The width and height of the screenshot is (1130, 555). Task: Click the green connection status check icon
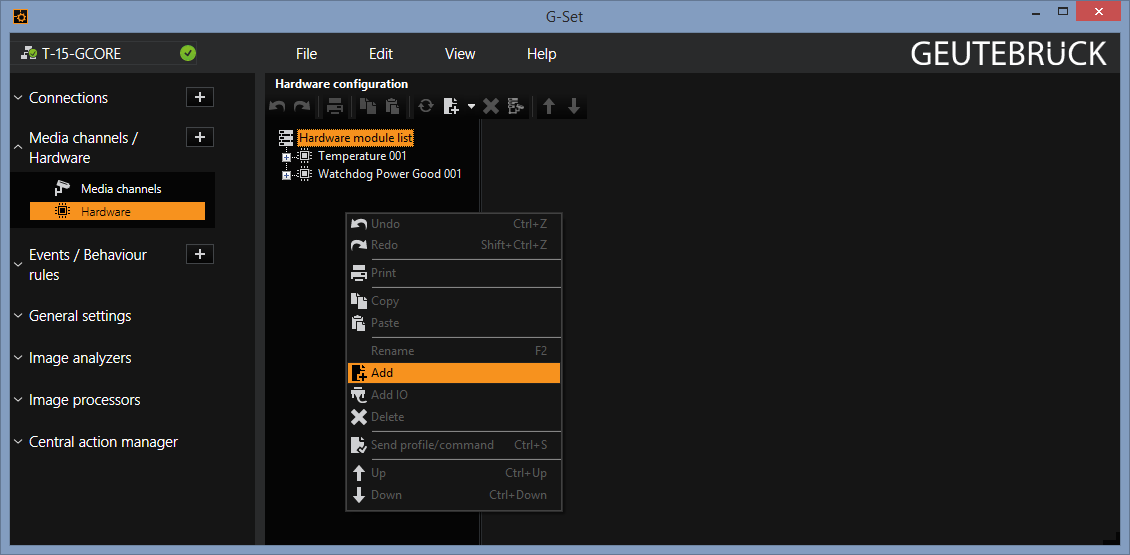pos(187,53)
